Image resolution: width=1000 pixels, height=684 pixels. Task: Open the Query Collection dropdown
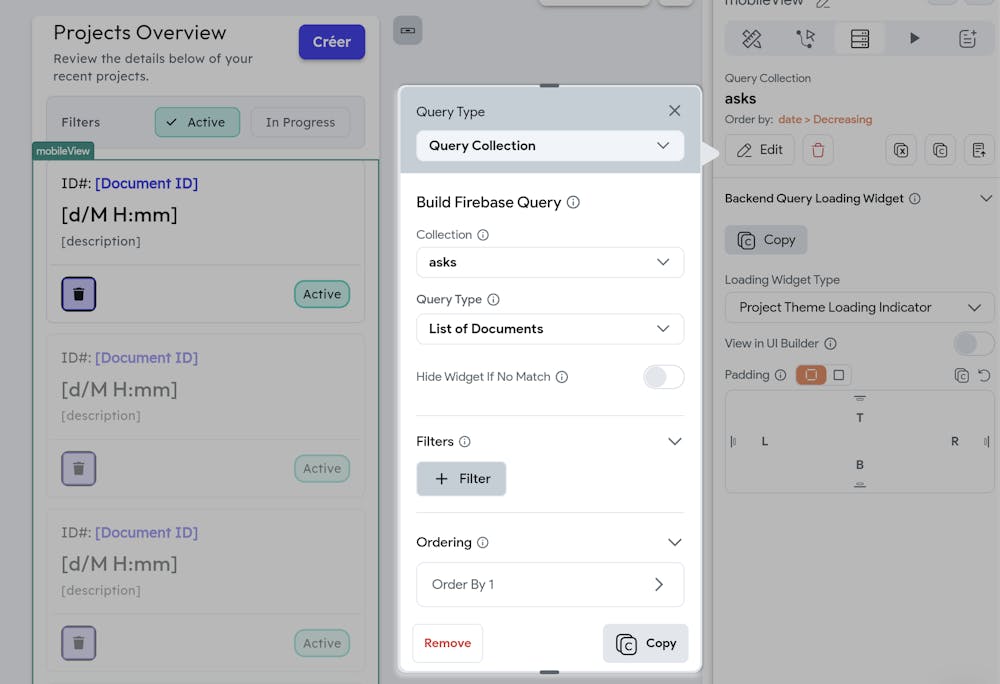(550, 146)
